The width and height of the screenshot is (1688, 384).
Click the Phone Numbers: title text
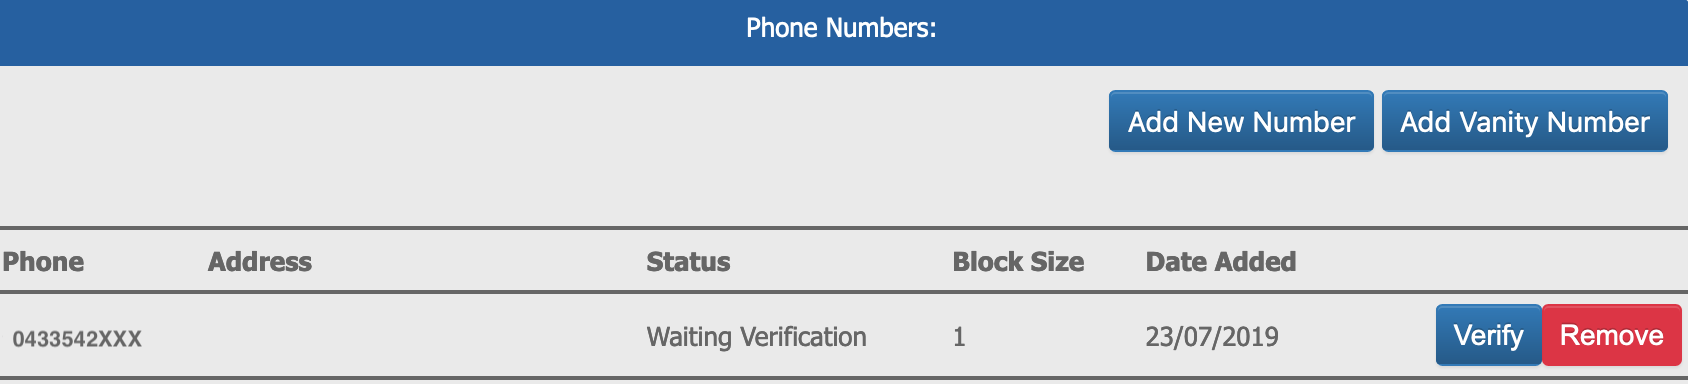[841, 28]
